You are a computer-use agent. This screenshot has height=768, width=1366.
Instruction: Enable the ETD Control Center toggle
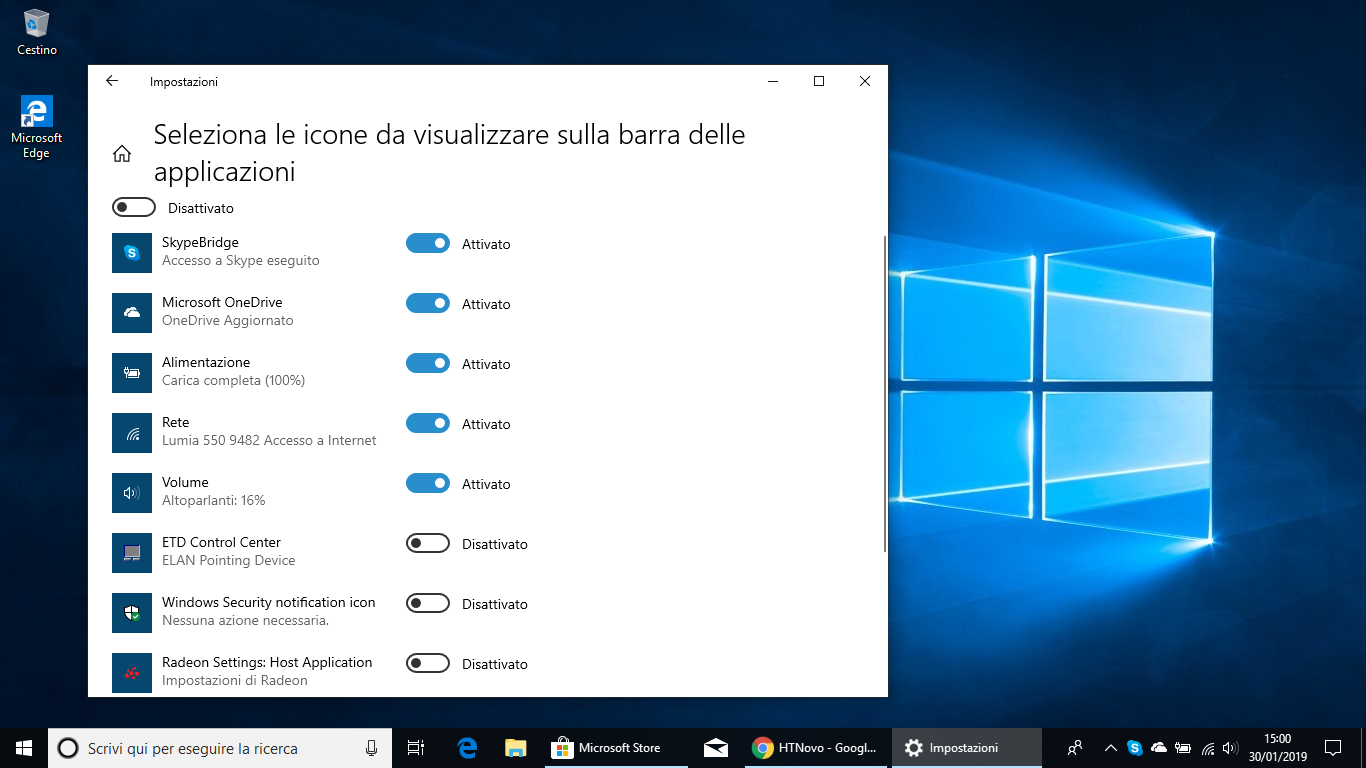click(x=428, y=543)
